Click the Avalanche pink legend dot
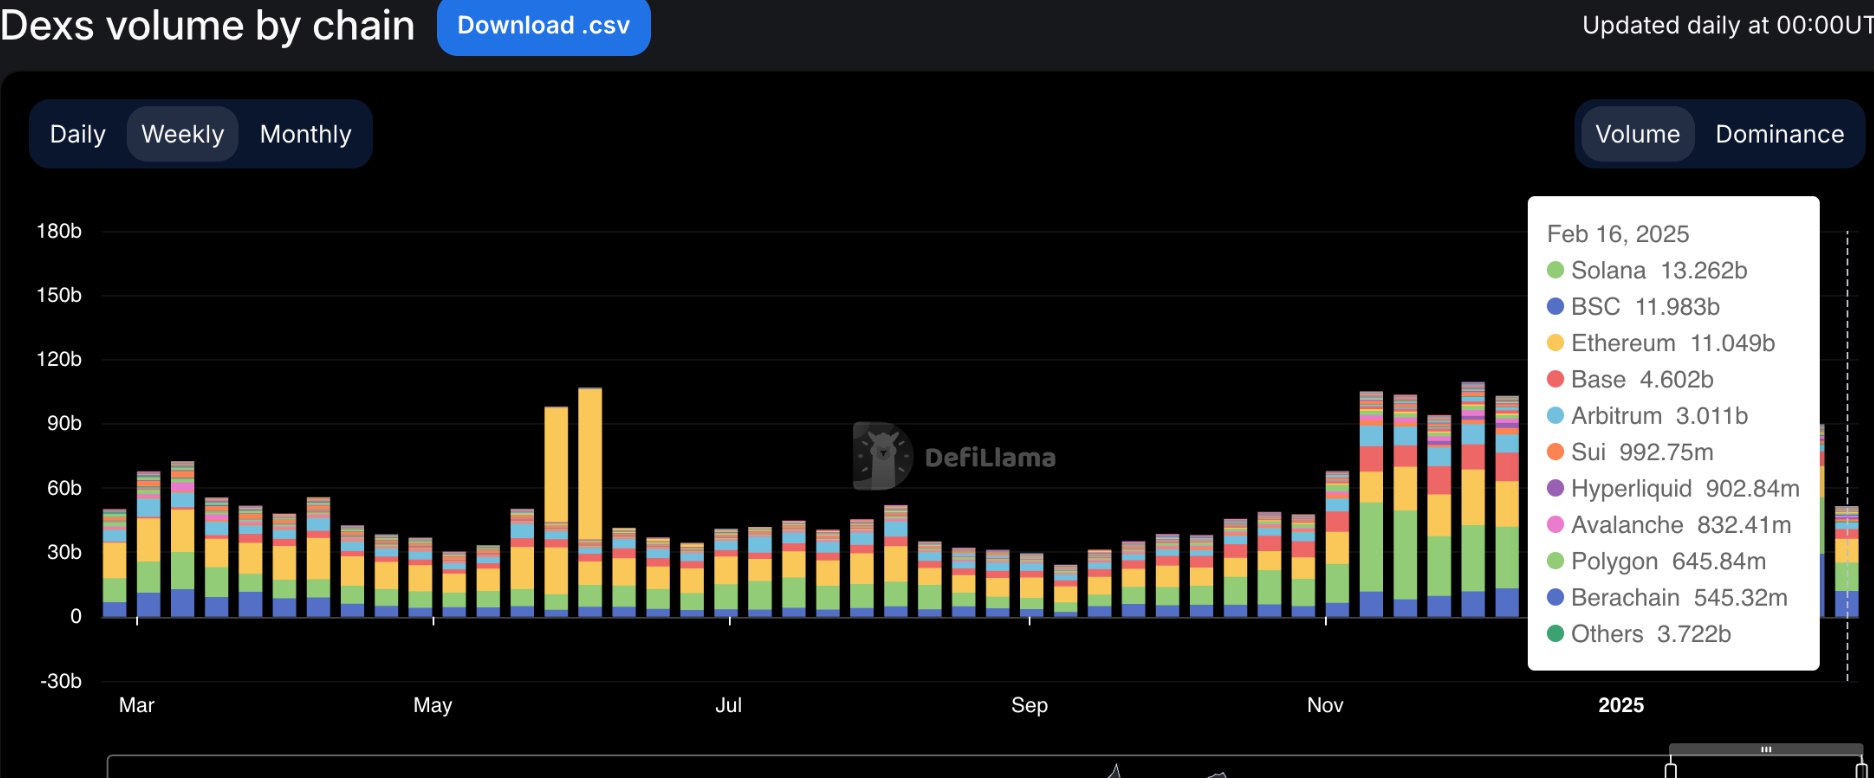The height and width of the screenshot is (778, 1874). (x=1555, y=524)
